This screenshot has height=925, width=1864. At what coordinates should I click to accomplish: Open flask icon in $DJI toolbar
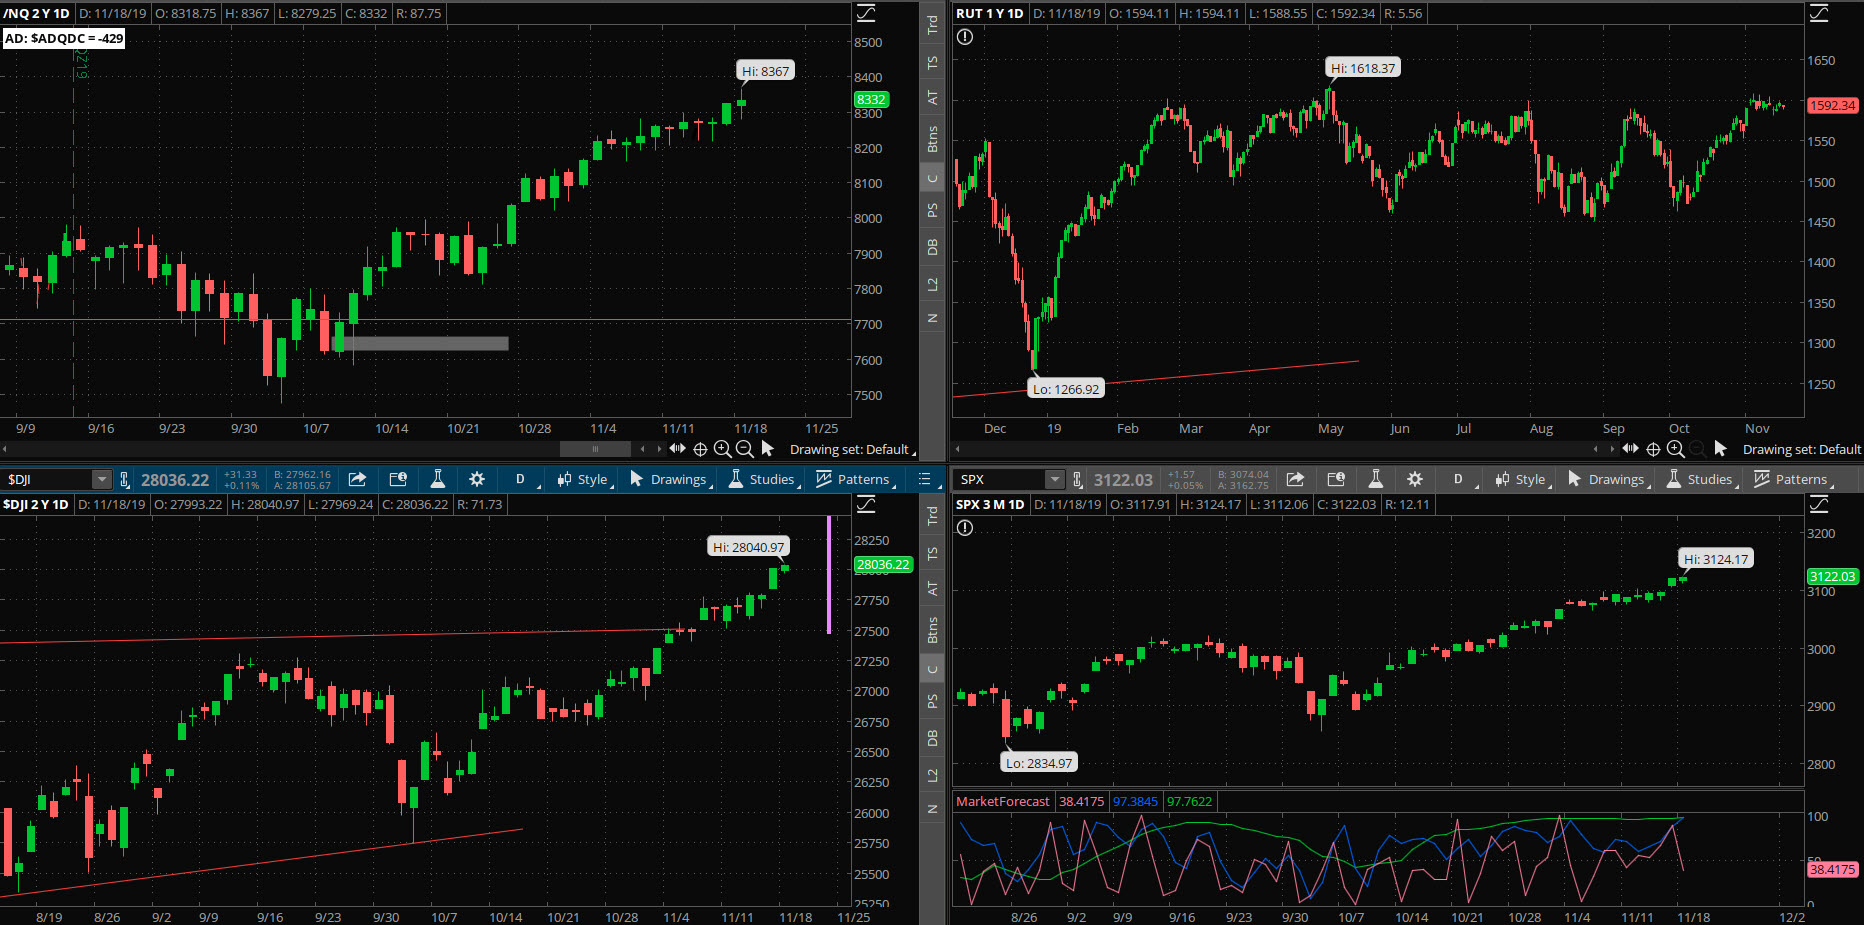pyautogui.click(x=437, y=479)
